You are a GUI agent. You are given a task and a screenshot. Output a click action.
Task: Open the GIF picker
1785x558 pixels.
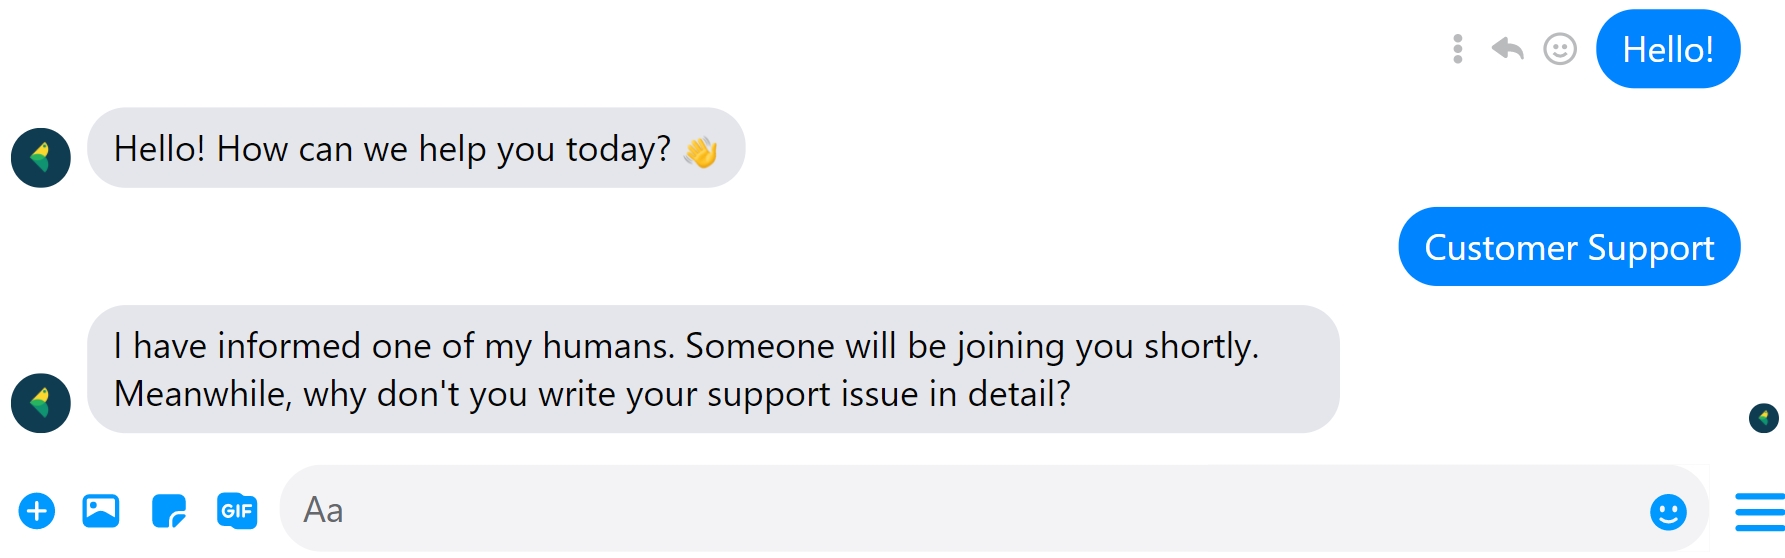click(x=237, y=511)
